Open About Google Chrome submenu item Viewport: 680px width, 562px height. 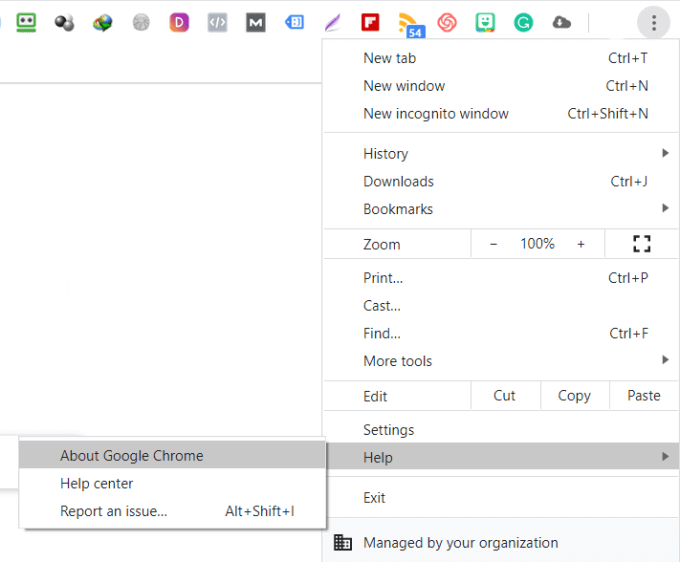click(172, 456)
